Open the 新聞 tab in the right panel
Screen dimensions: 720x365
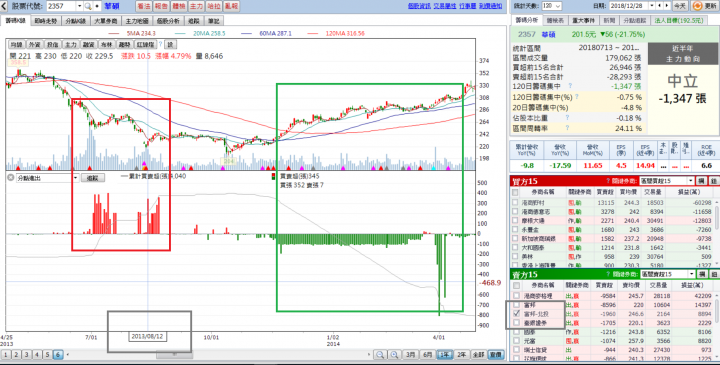609,21
